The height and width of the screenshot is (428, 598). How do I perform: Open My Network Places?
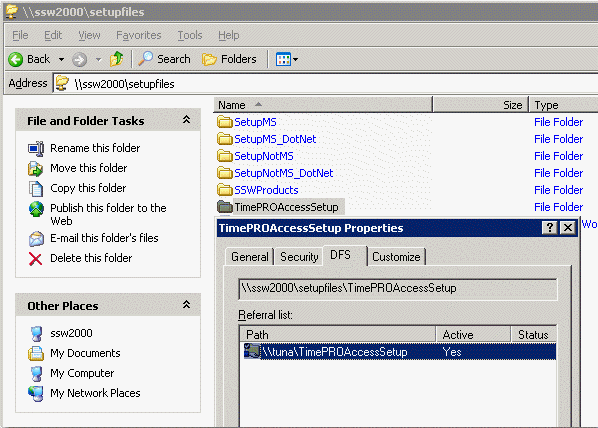(95, 393)
